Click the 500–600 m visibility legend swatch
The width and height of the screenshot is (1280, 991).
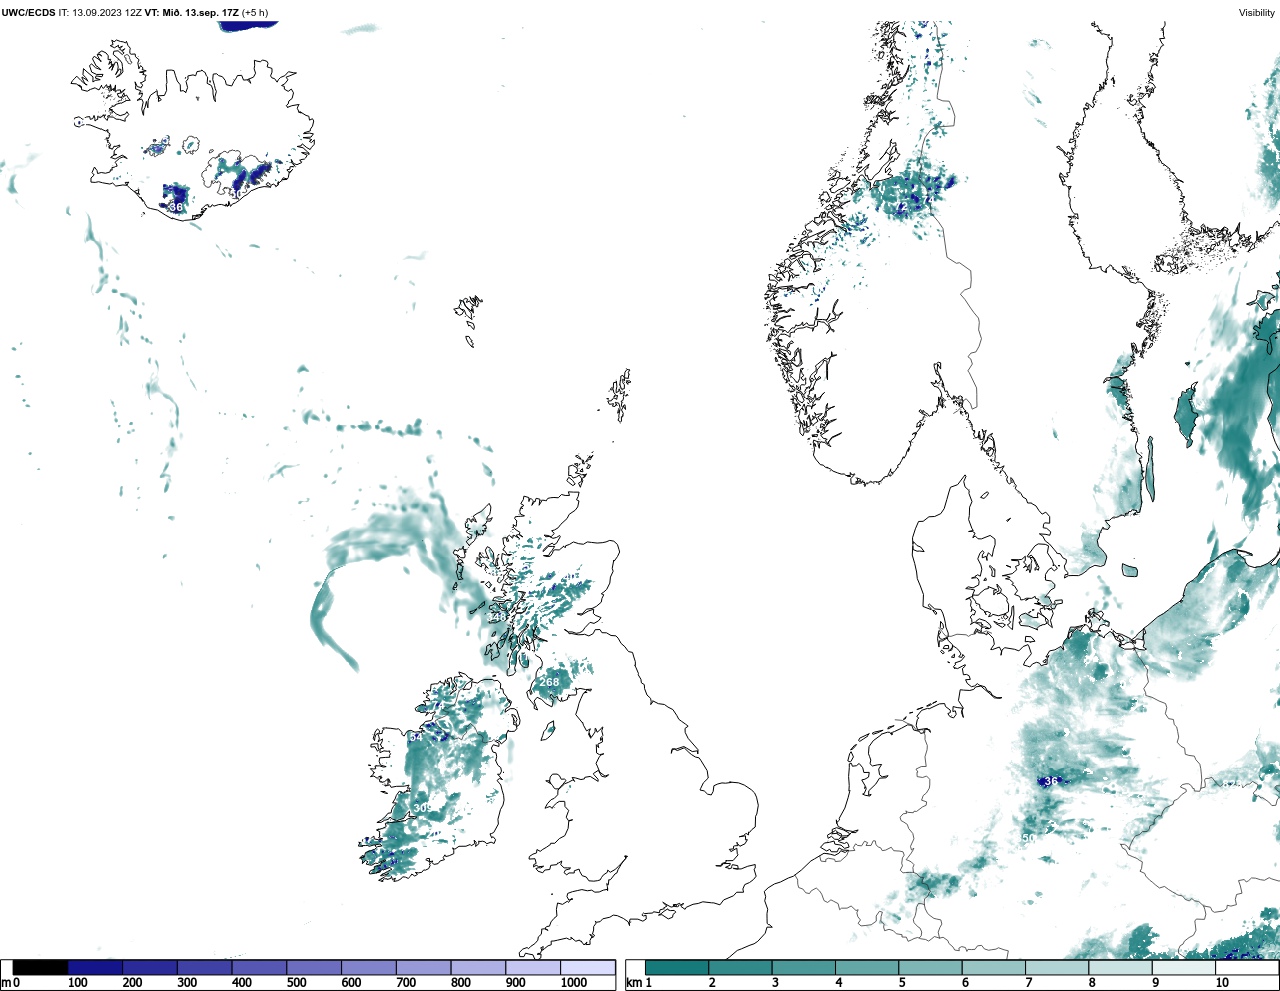(313, 967)
